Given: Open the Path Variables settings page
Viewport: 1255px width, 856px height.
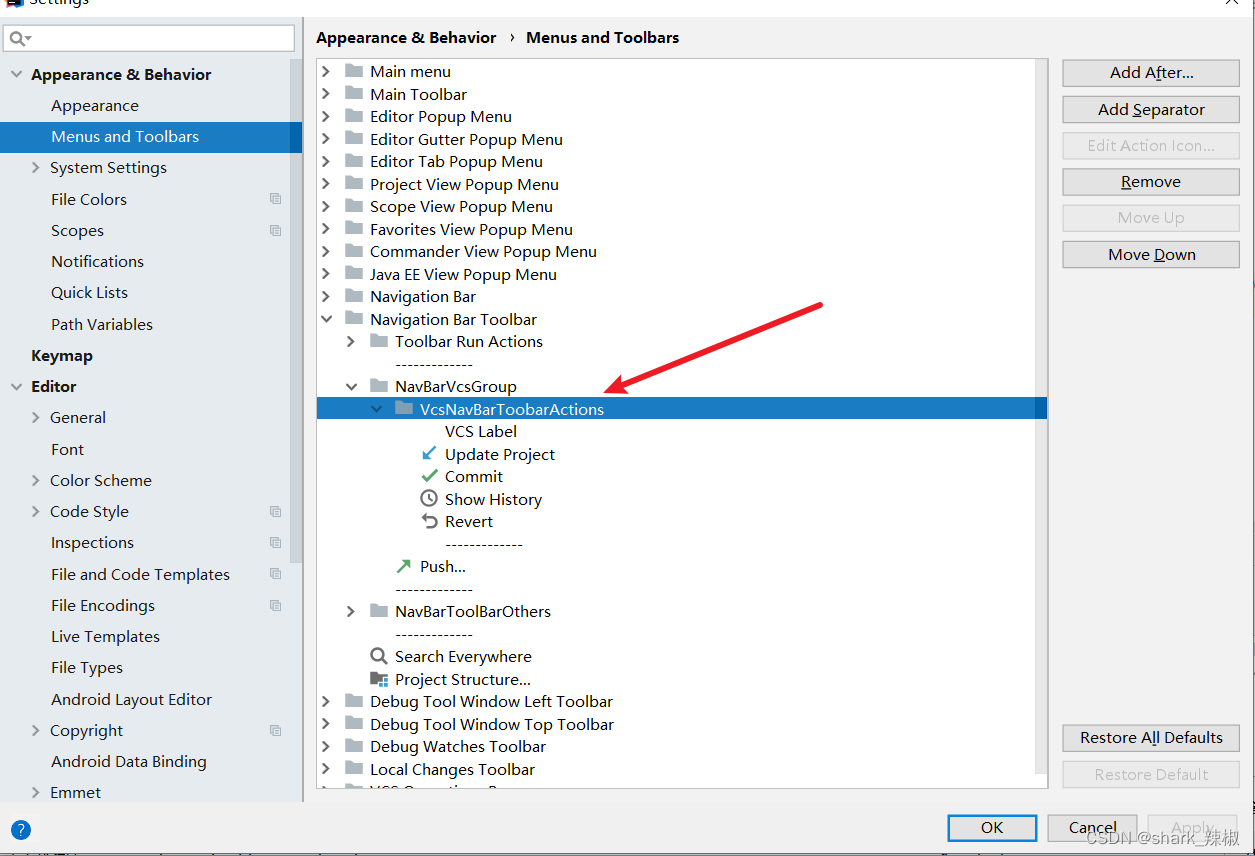Looking at the screenshot, I should click(102, 324).
